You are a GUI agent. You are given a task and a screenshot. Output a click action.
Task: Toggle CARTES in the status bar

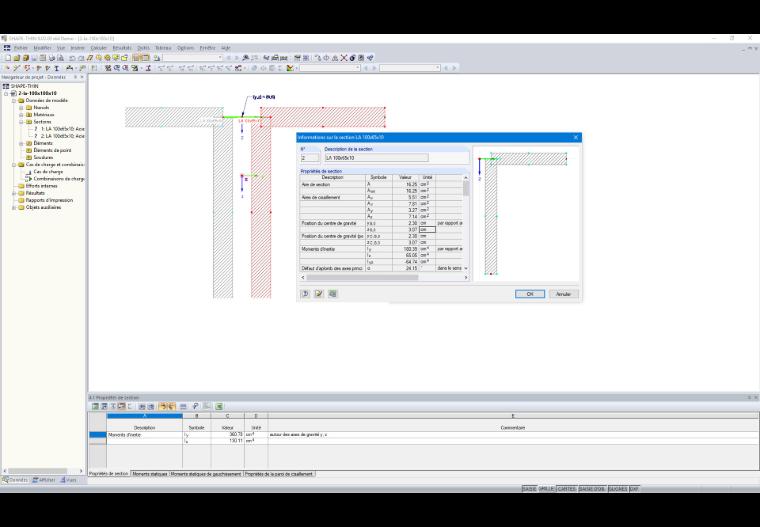point(567,489)
